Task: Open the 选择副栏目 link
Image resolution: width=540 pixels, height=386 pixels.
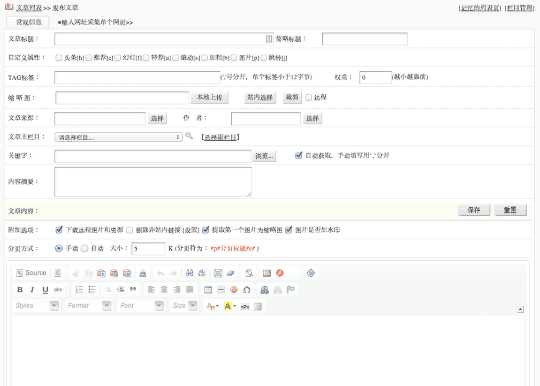Action: tap(220, 137)
